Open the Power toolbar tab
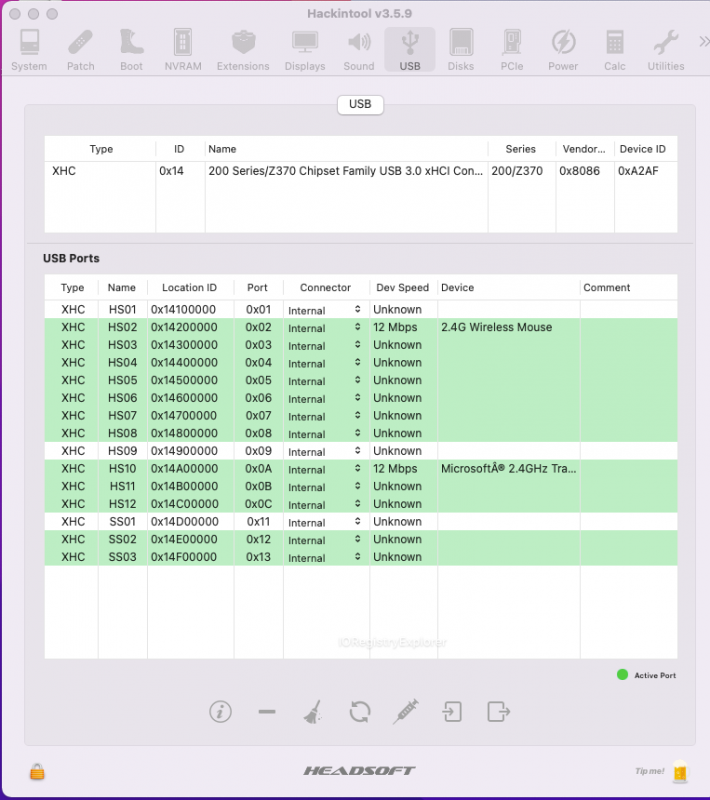The width and height of the screenshot is (710, 800). point(563,50)
